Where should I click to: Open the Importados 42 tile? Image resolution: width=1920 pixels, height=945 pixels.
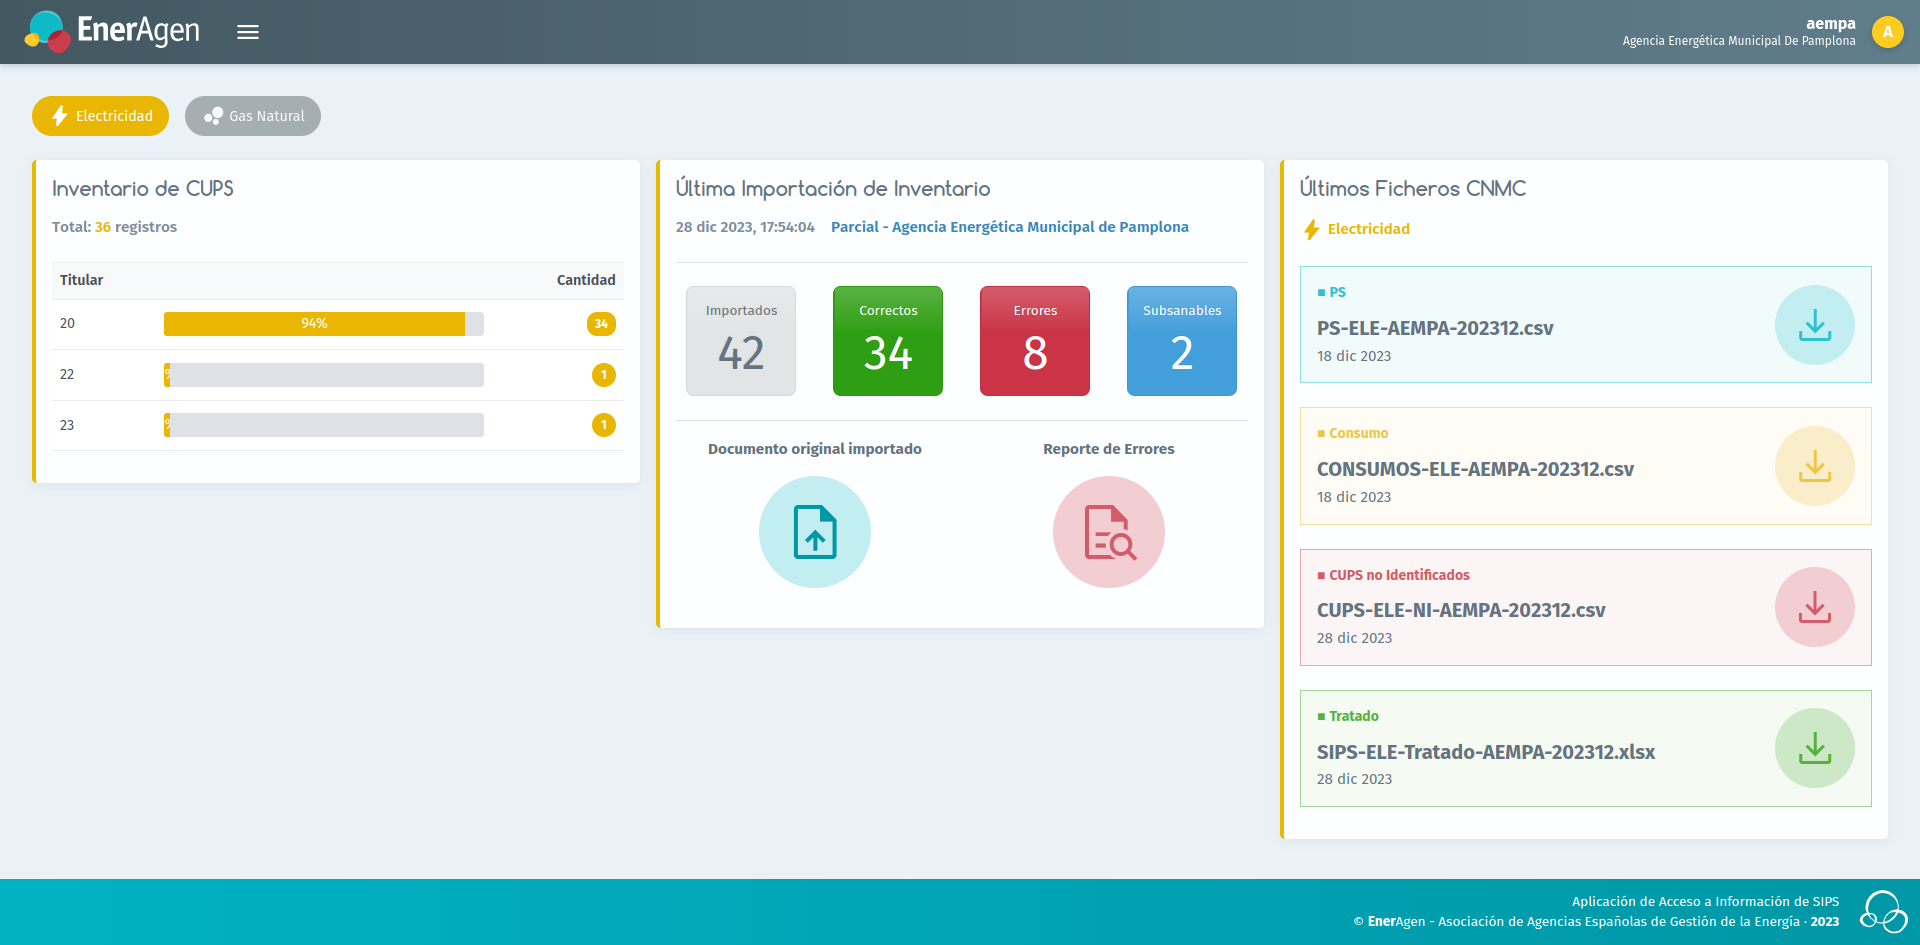741,341
